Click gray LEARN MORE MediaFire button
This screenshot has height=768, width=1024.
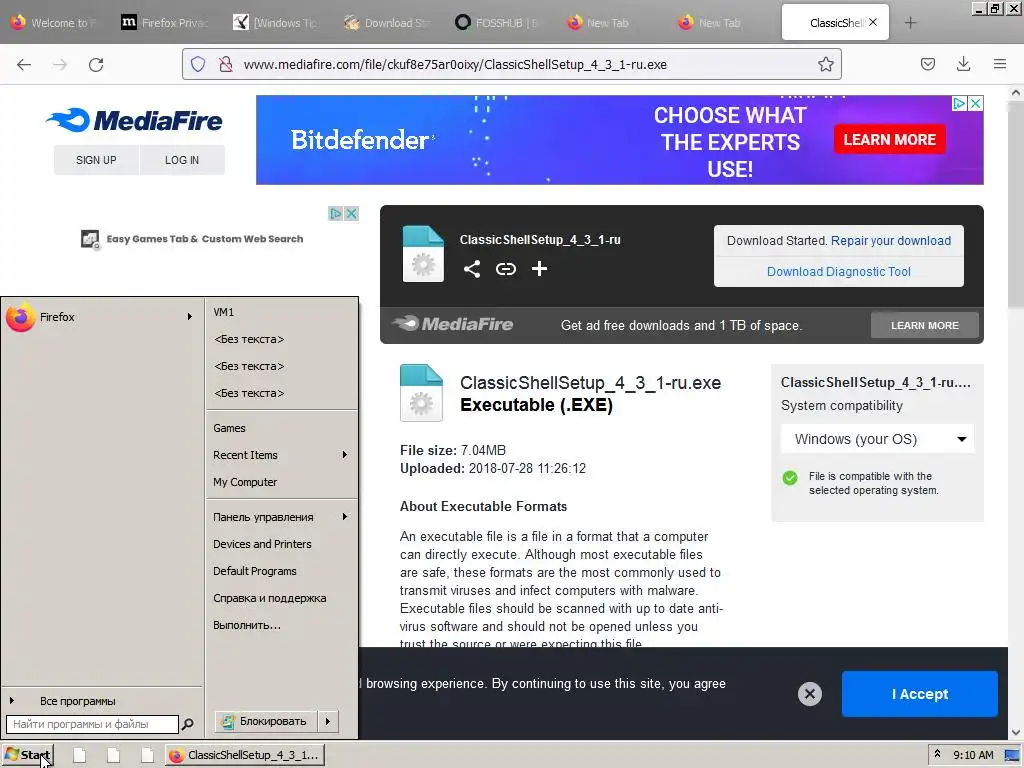pyautogui.click(x=925, y=325)
